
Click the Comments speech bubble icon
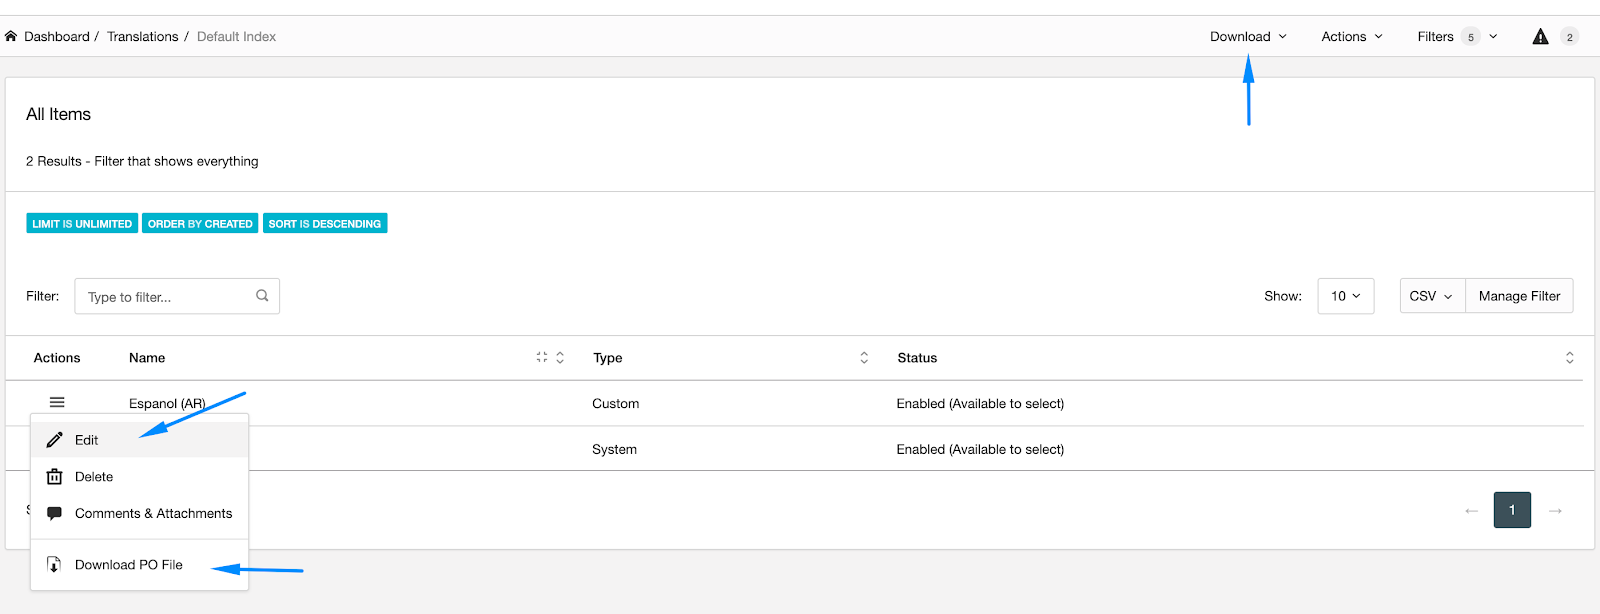pos(55,513)
